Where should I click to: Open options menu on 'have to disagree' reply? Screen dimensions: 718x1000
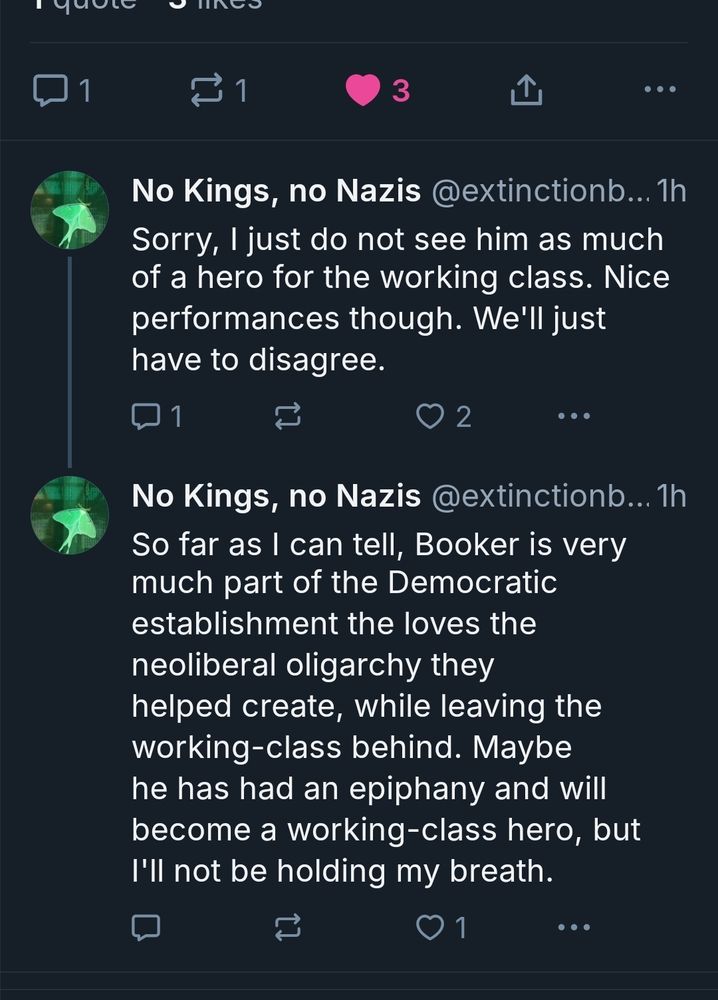click(573, 415)
